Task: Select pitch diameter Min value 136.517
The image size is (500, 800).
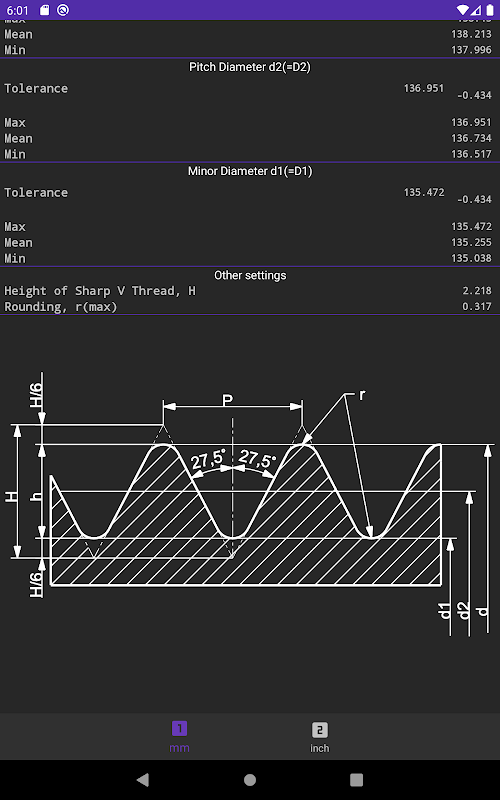Action: coord(471,154)
